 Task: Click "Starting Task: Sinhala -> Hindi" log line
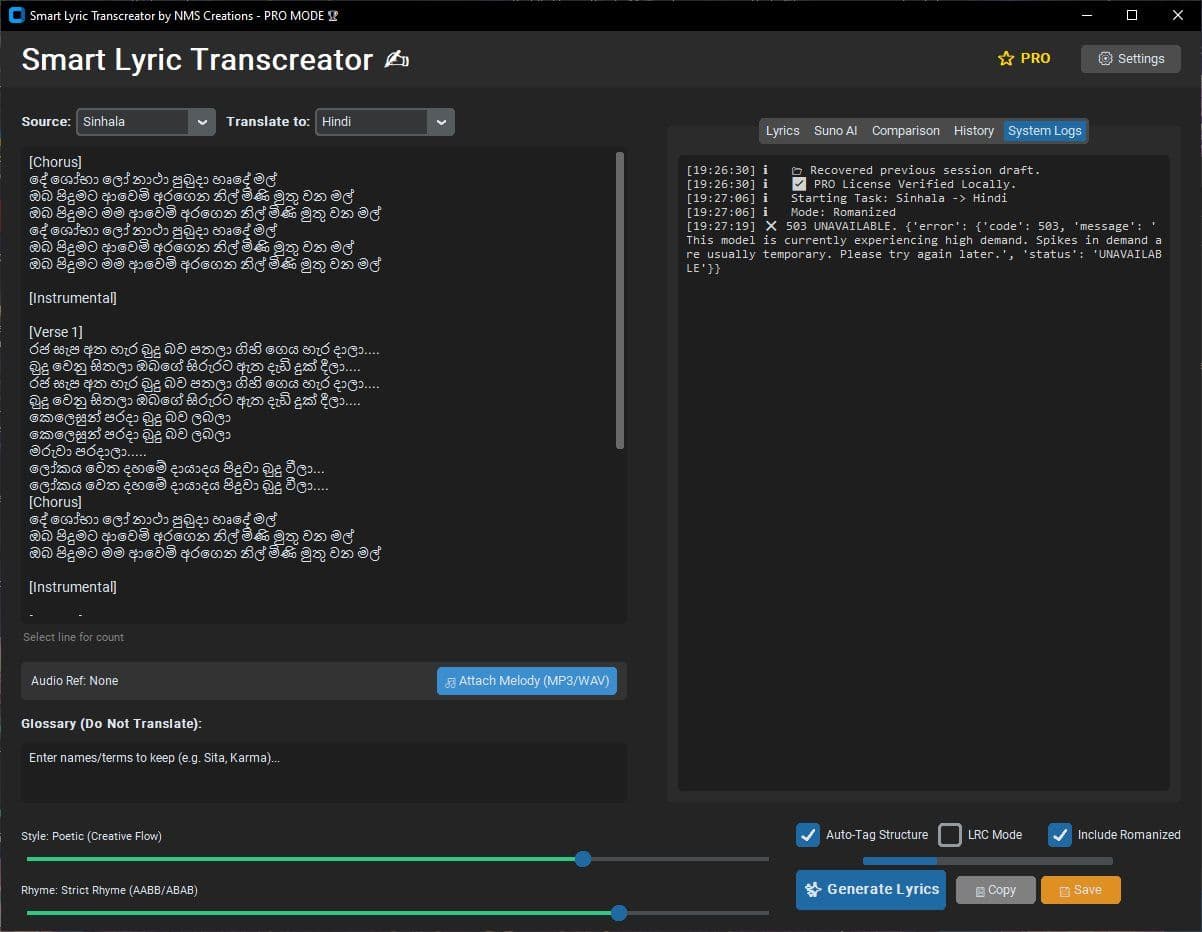coord(899,198)
